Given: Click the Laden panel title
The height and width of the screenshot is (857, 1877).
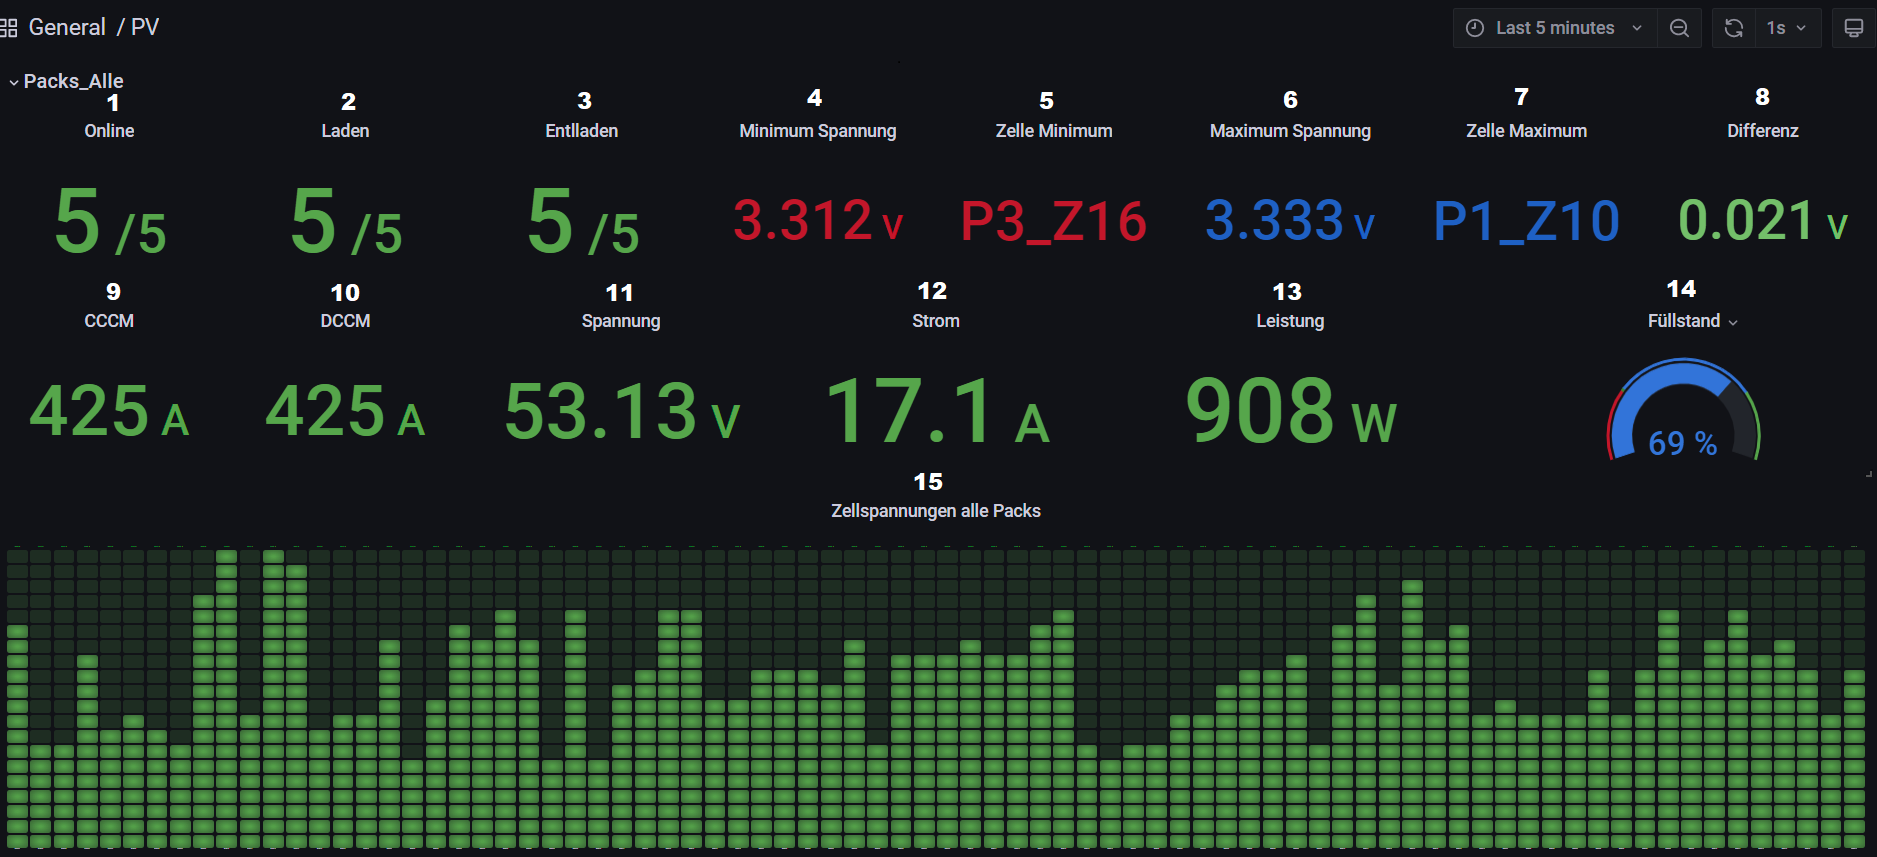Looking at the screenshot, I should tap(345, 131).
